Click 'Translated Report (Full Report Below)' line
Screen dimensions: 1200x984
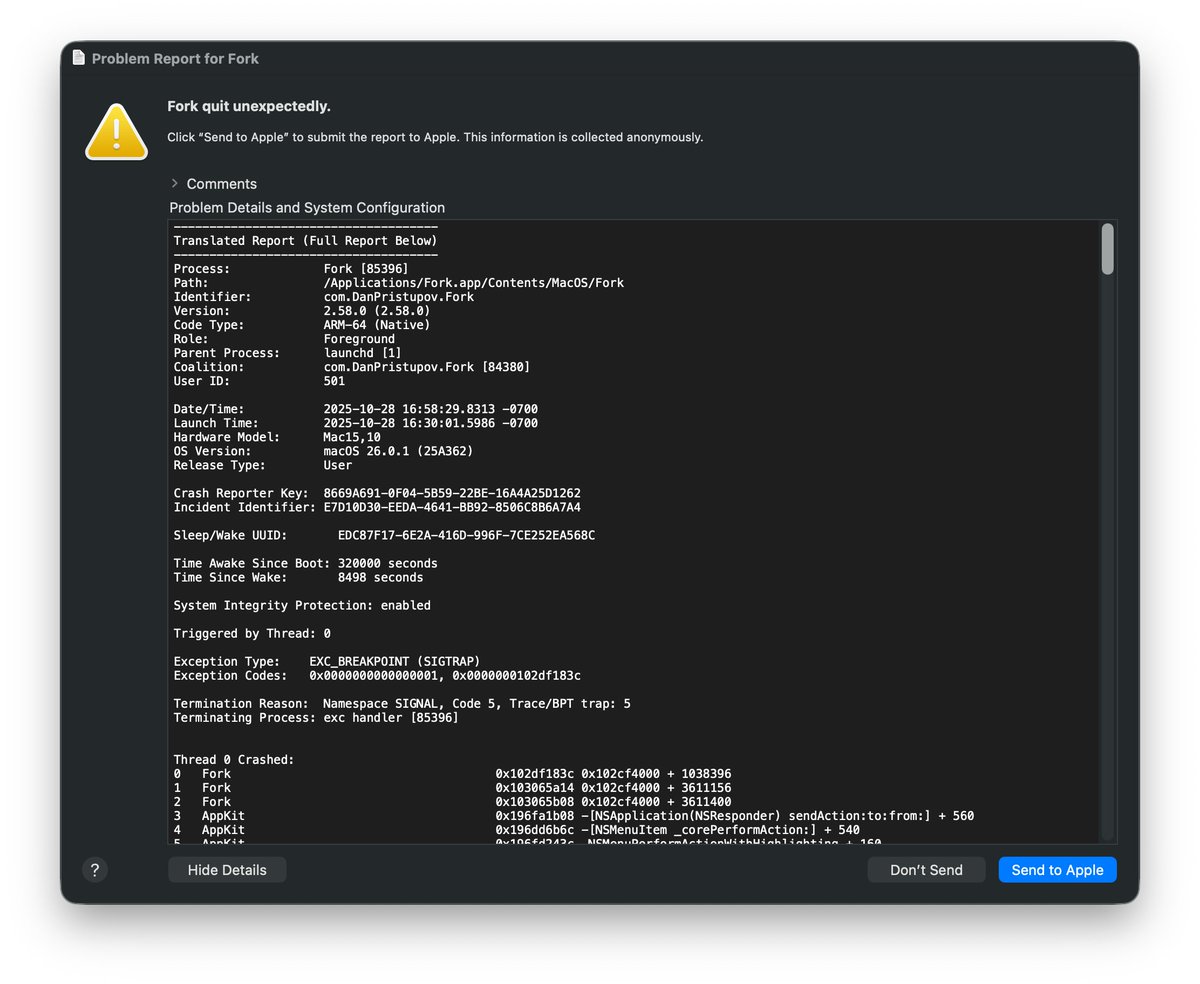(x=305, y=241)
